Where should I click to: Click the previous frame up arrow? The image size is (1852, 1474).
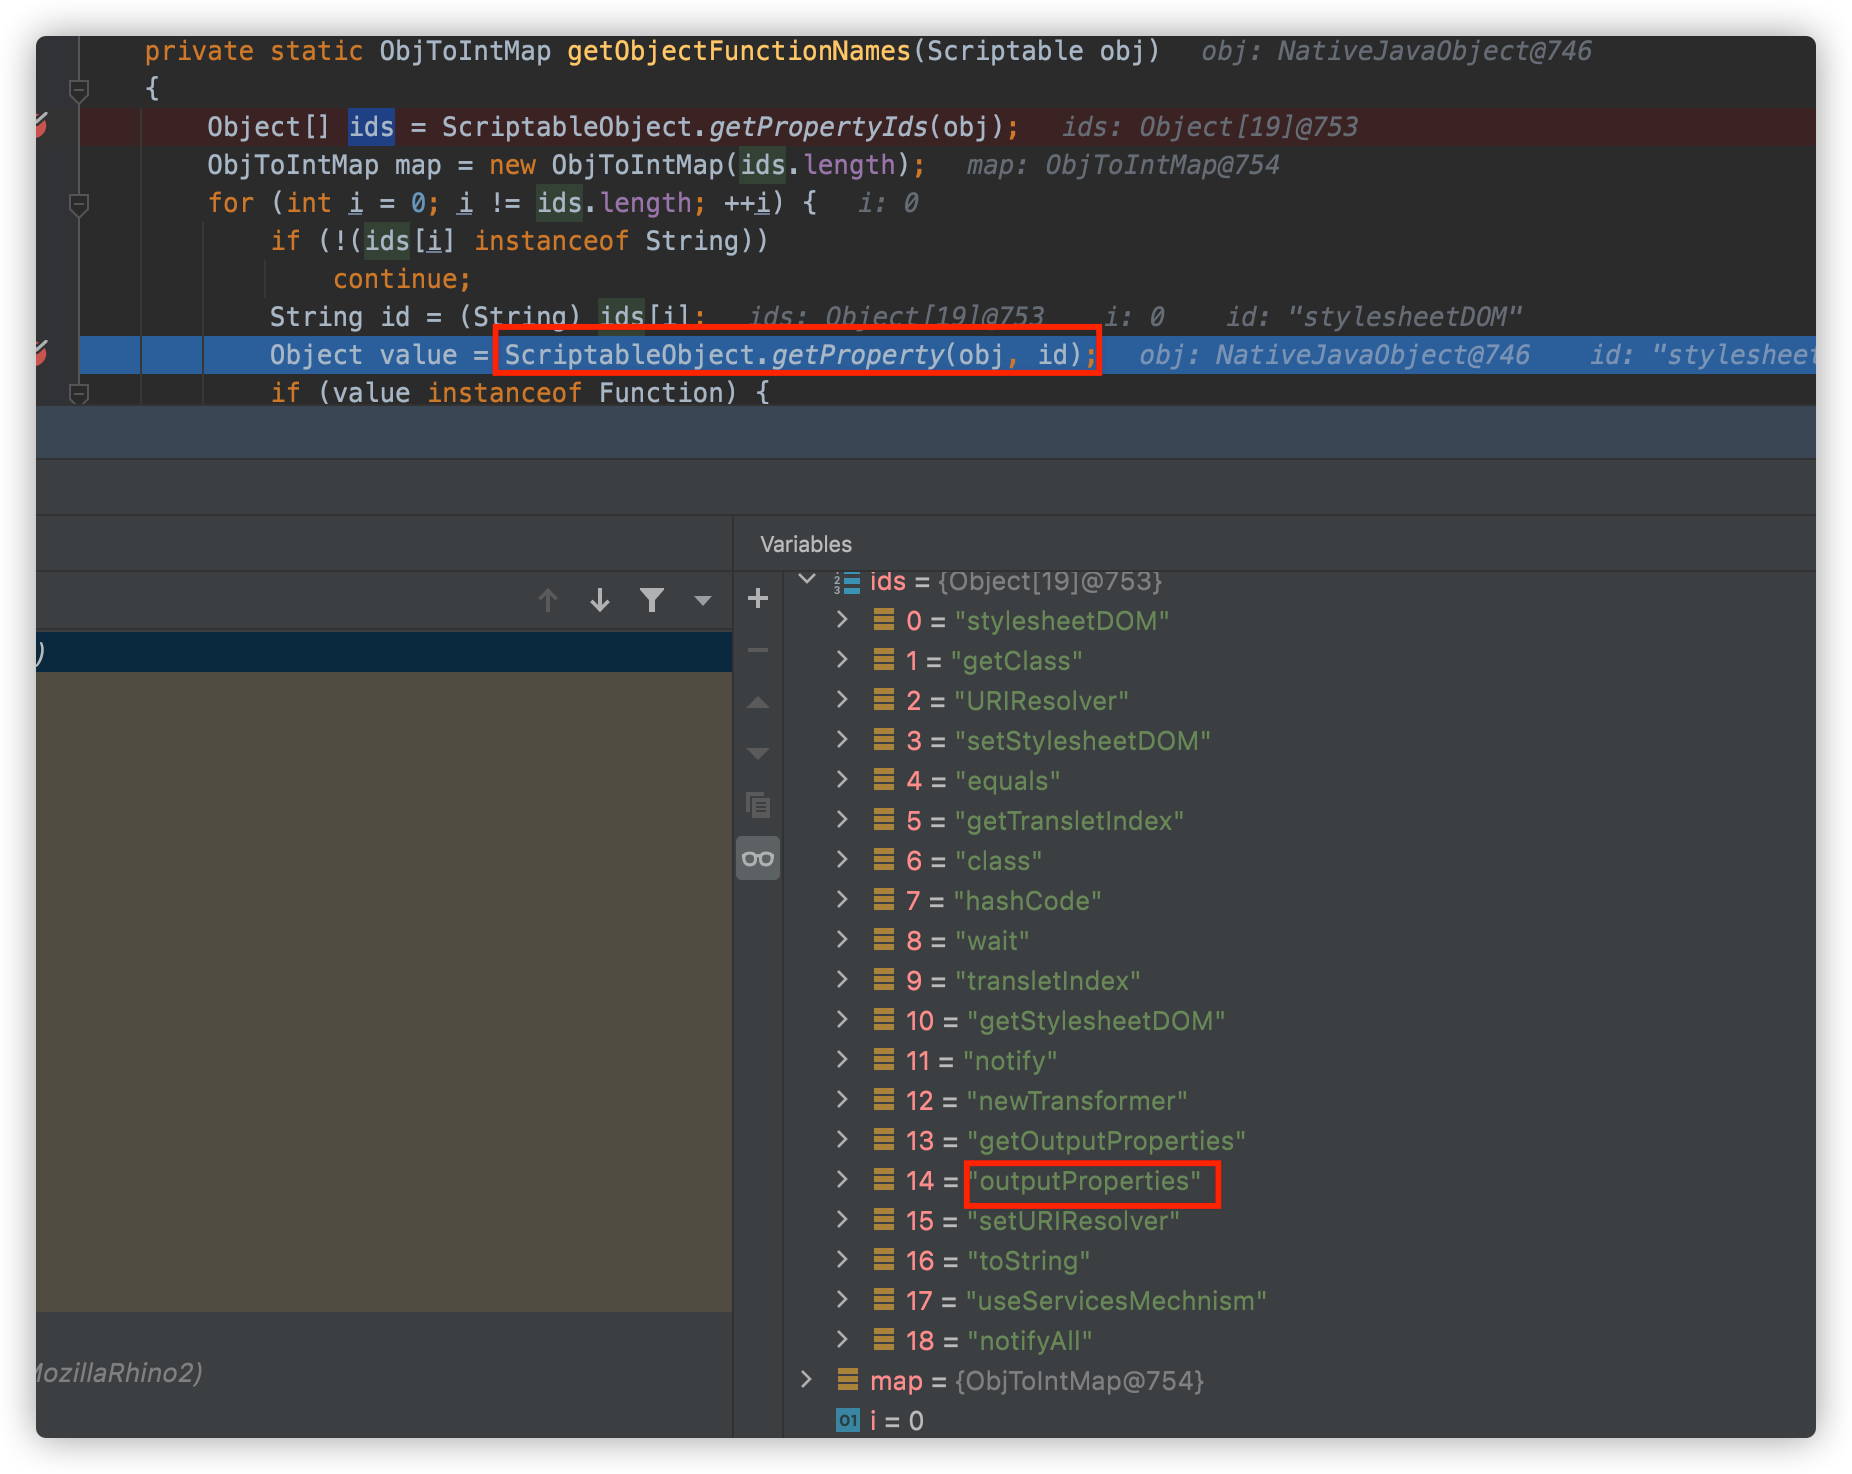point(547,600)
